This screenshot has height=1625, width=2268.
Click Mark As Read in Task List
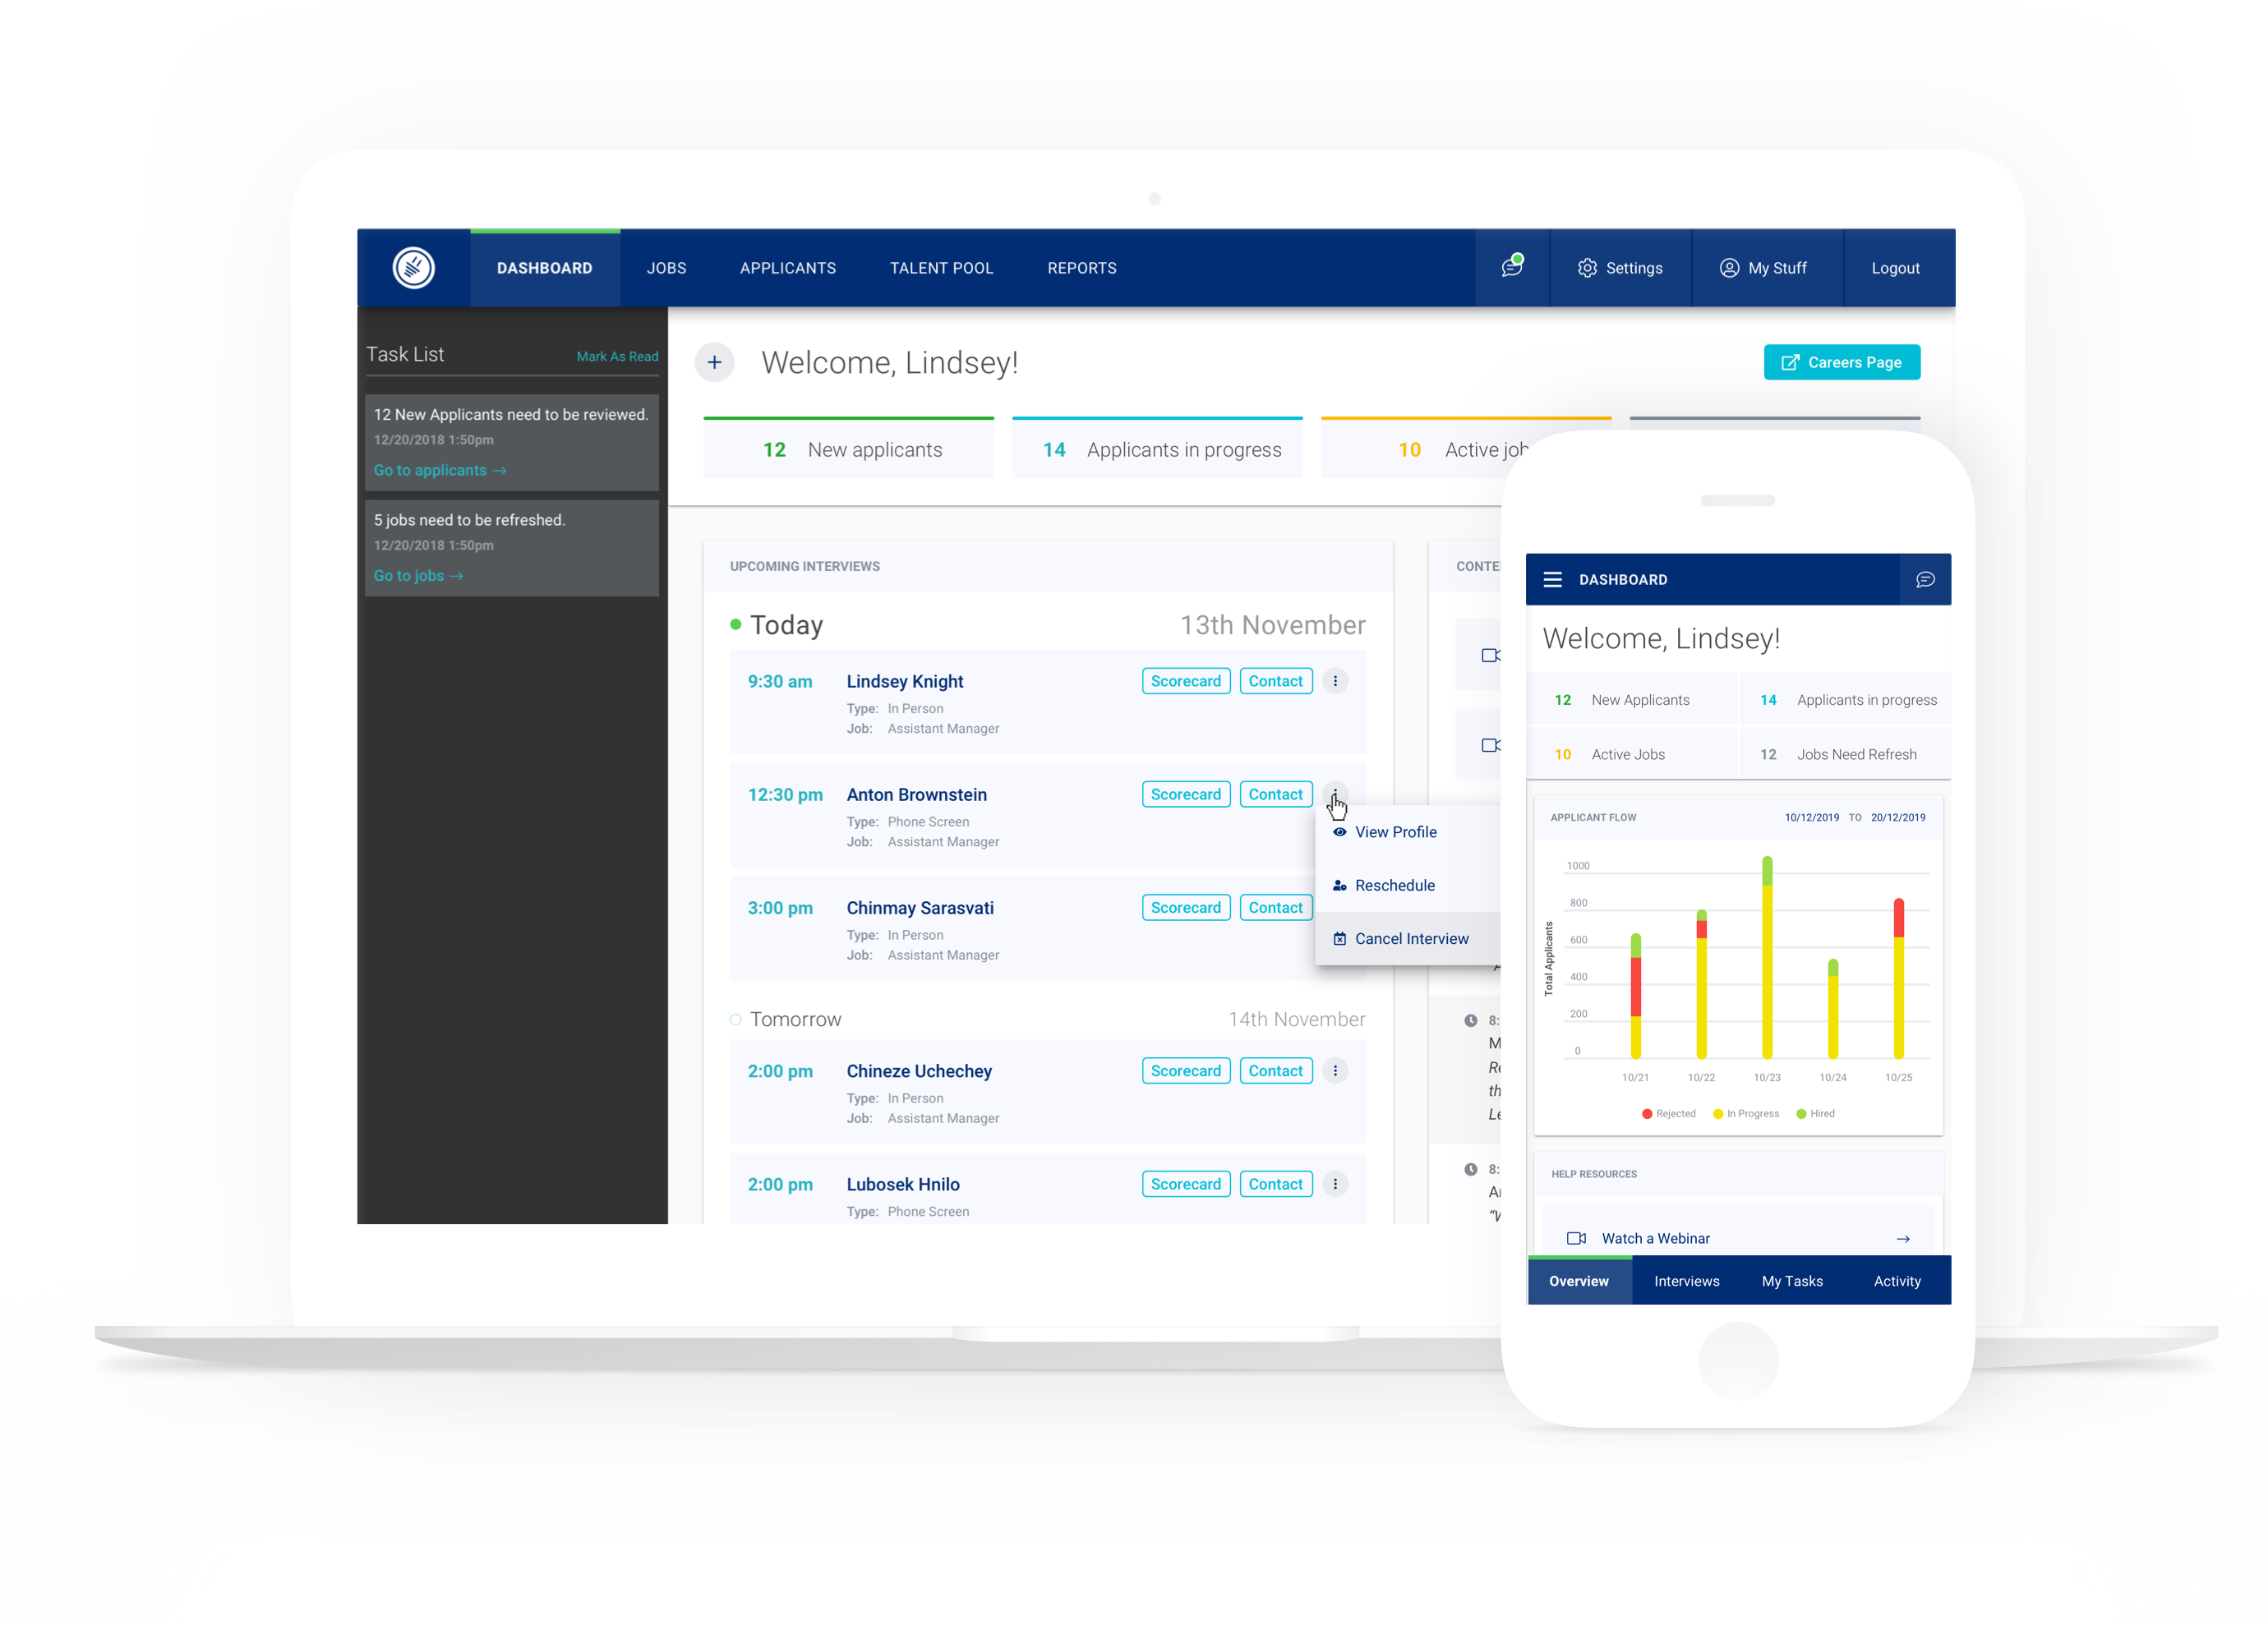click(x=617, y=356)
